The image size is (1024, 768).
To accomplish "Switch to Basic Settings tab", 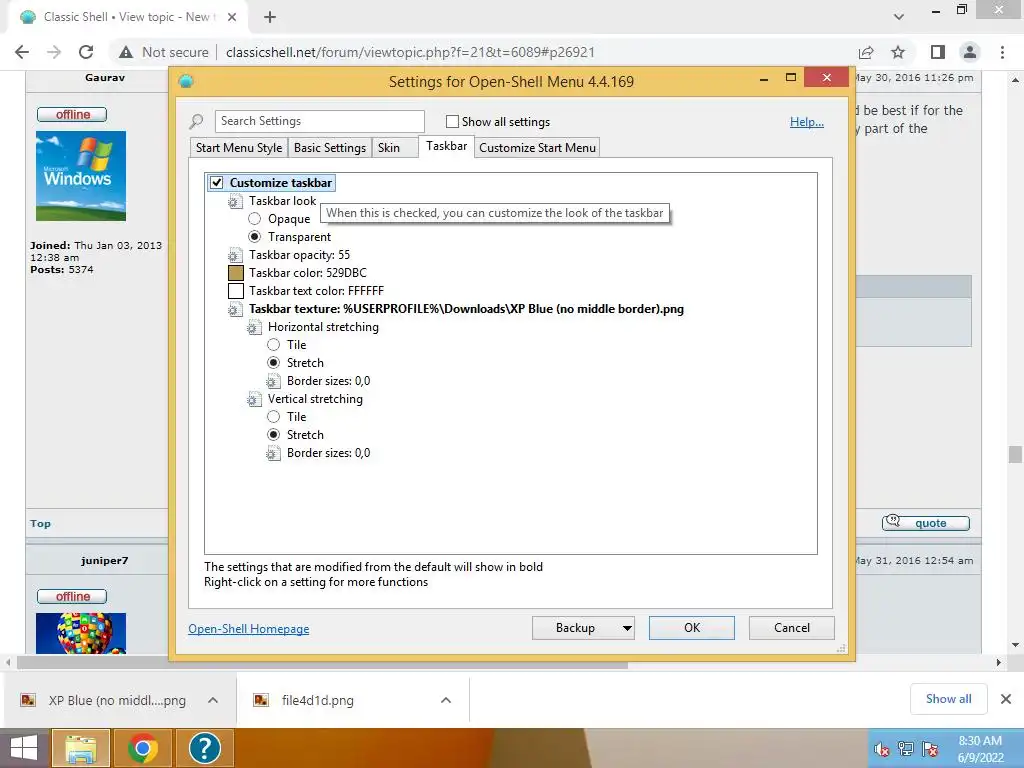I will click(x=330, y=148).
